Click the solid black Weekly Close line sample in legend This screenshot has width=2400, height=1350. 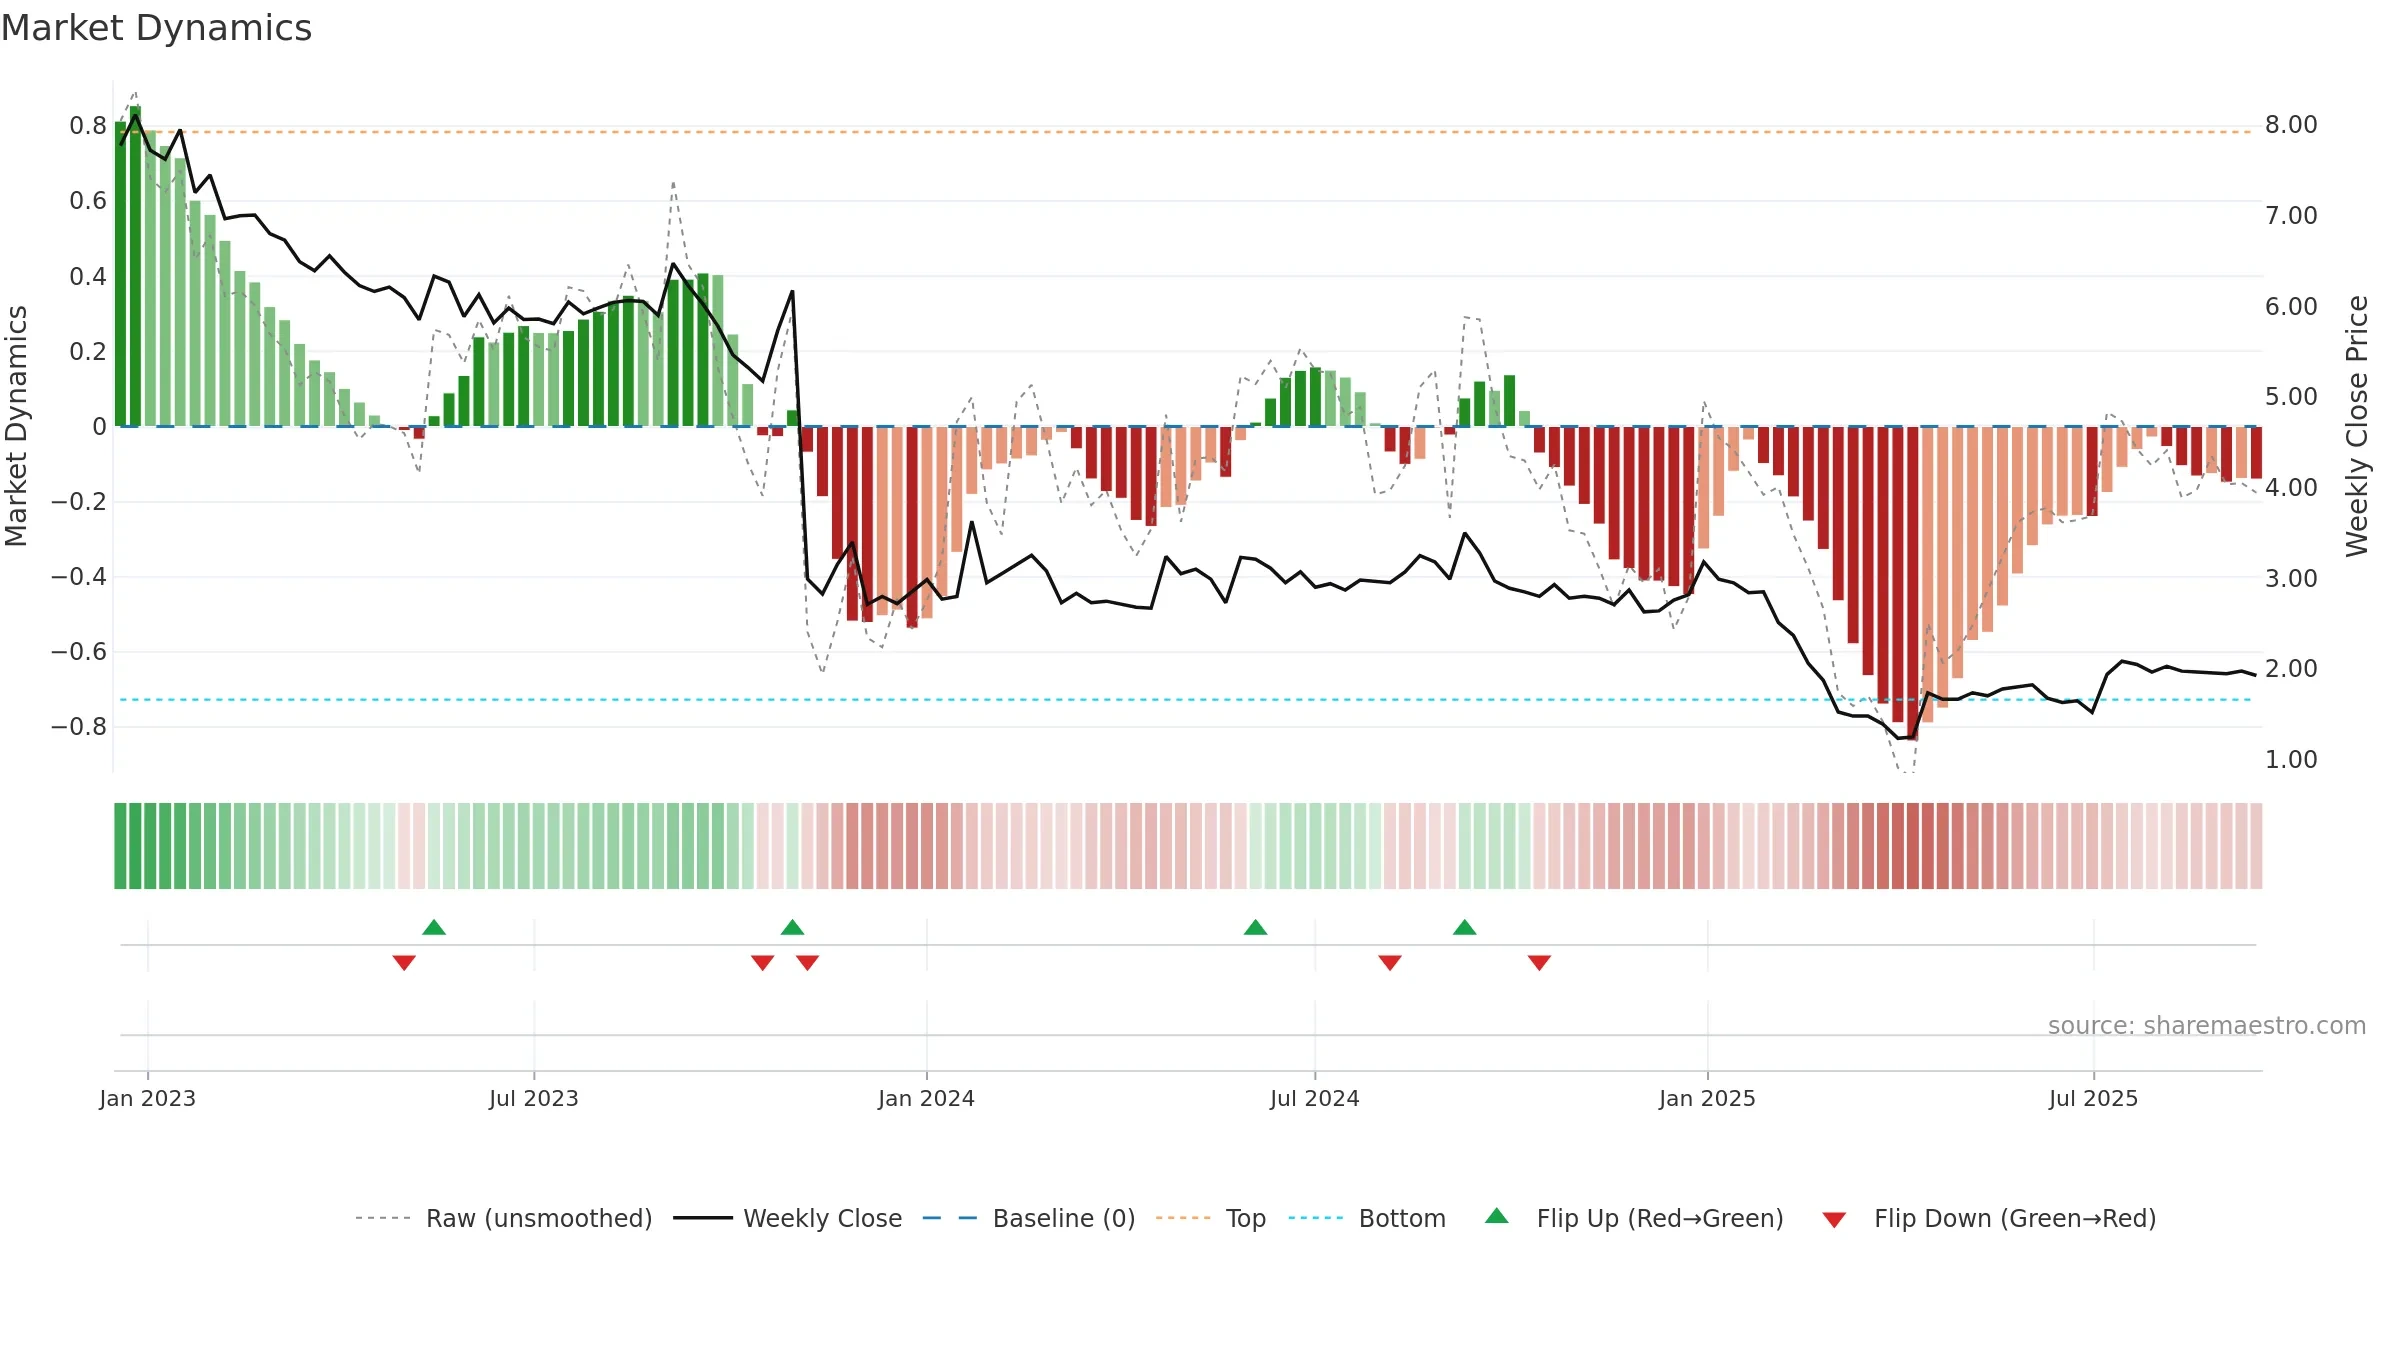[702, 1218]
